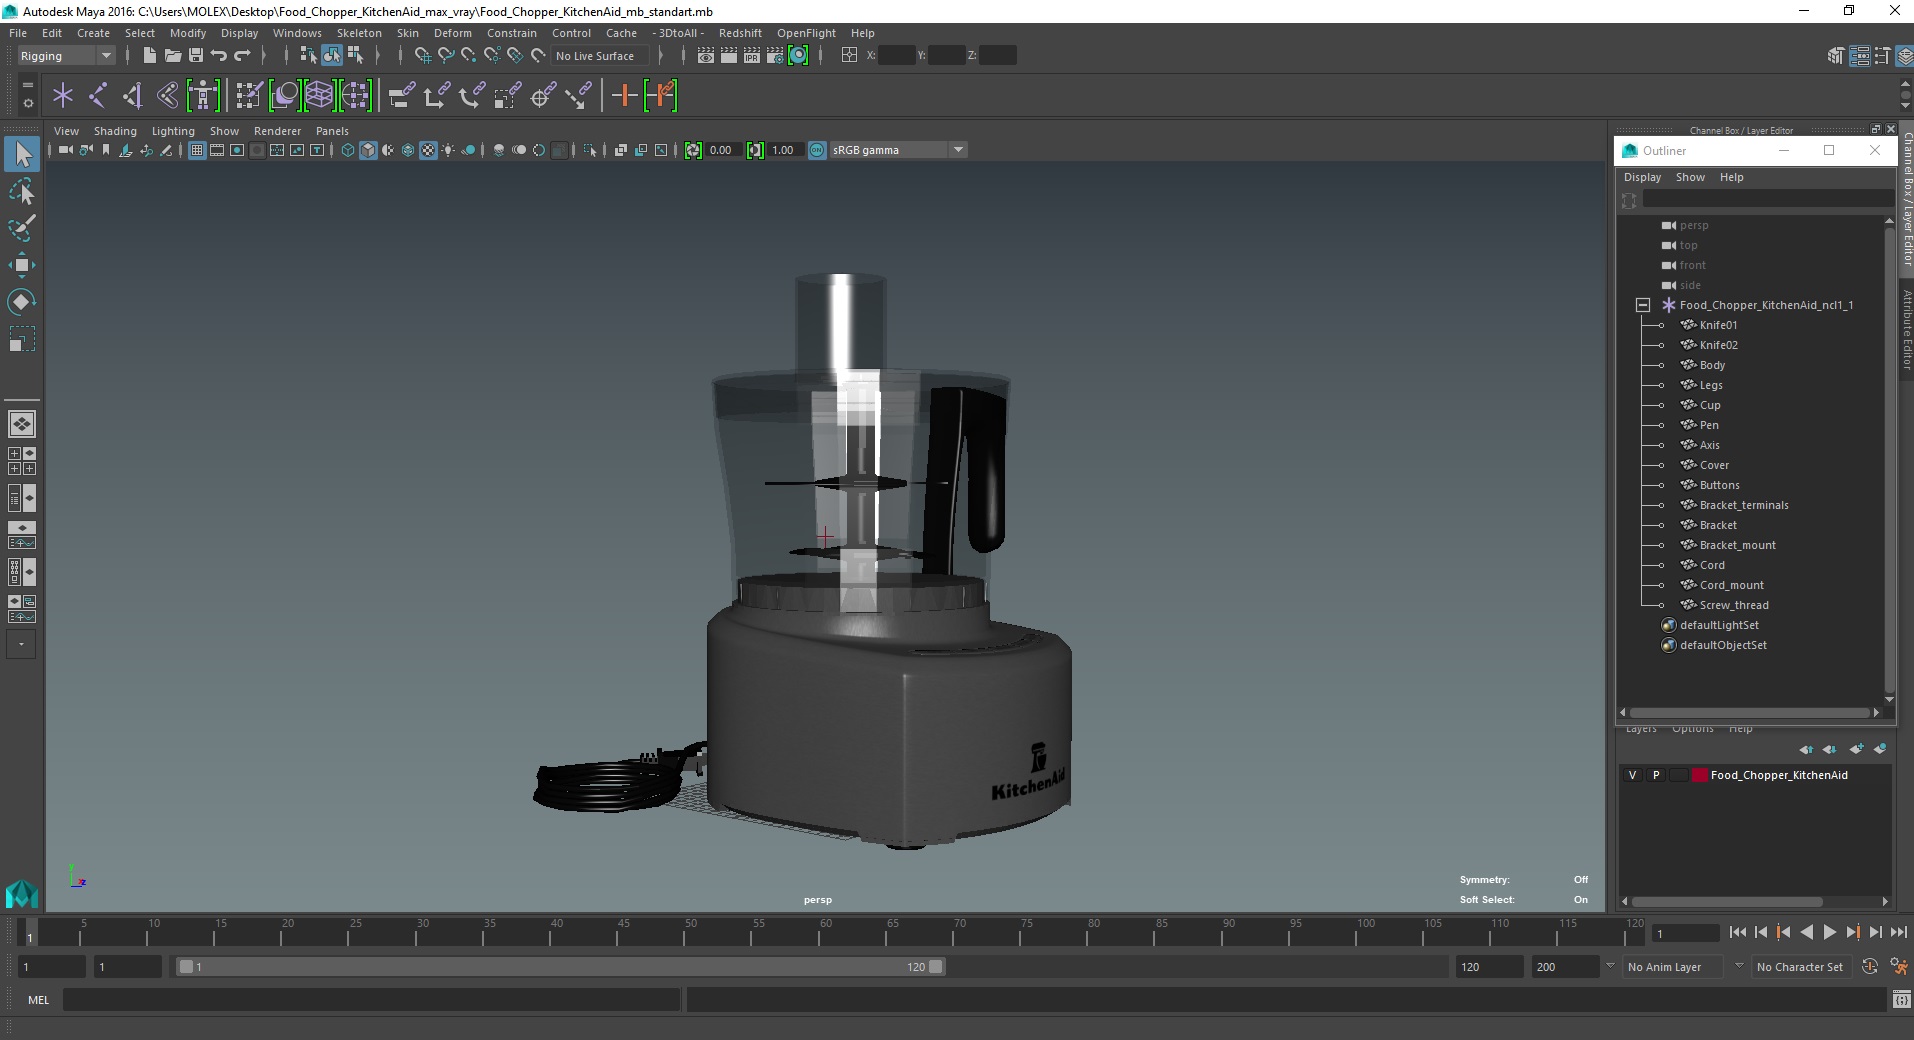1914x1040 pixels.
Task: Activate the Move tool in toolbox
Action: (22, 265)
